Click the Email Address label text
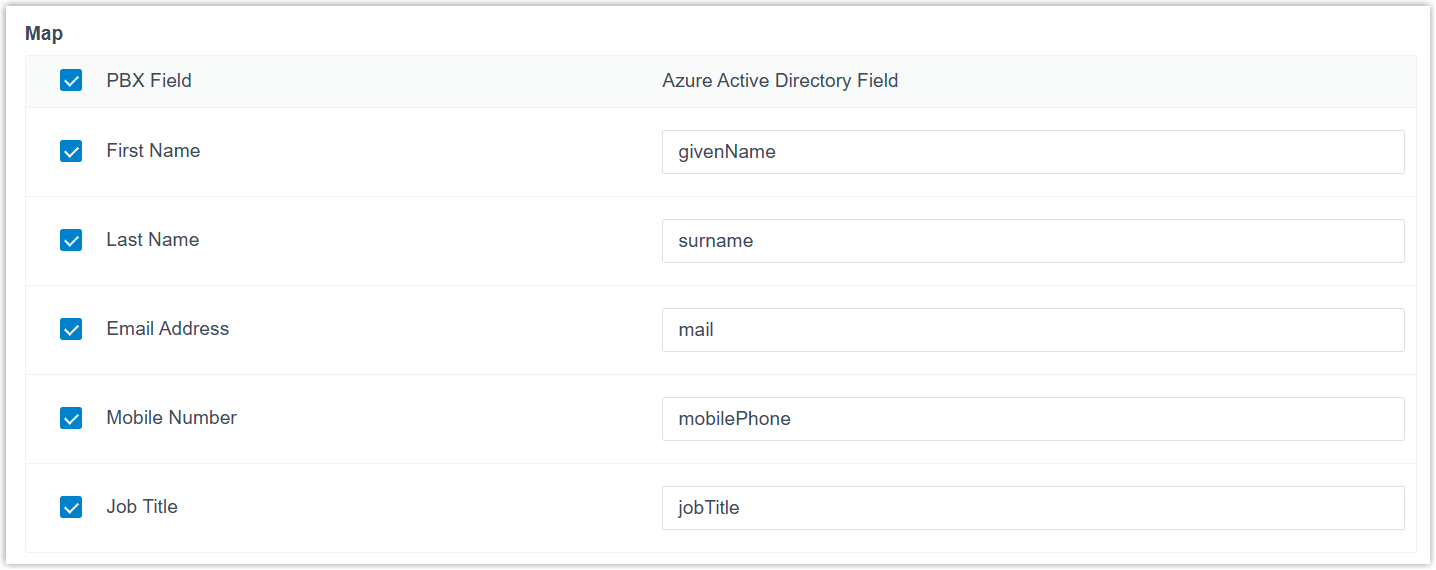The width and height of the screenshot is (1436, 570). coord(167,329)
